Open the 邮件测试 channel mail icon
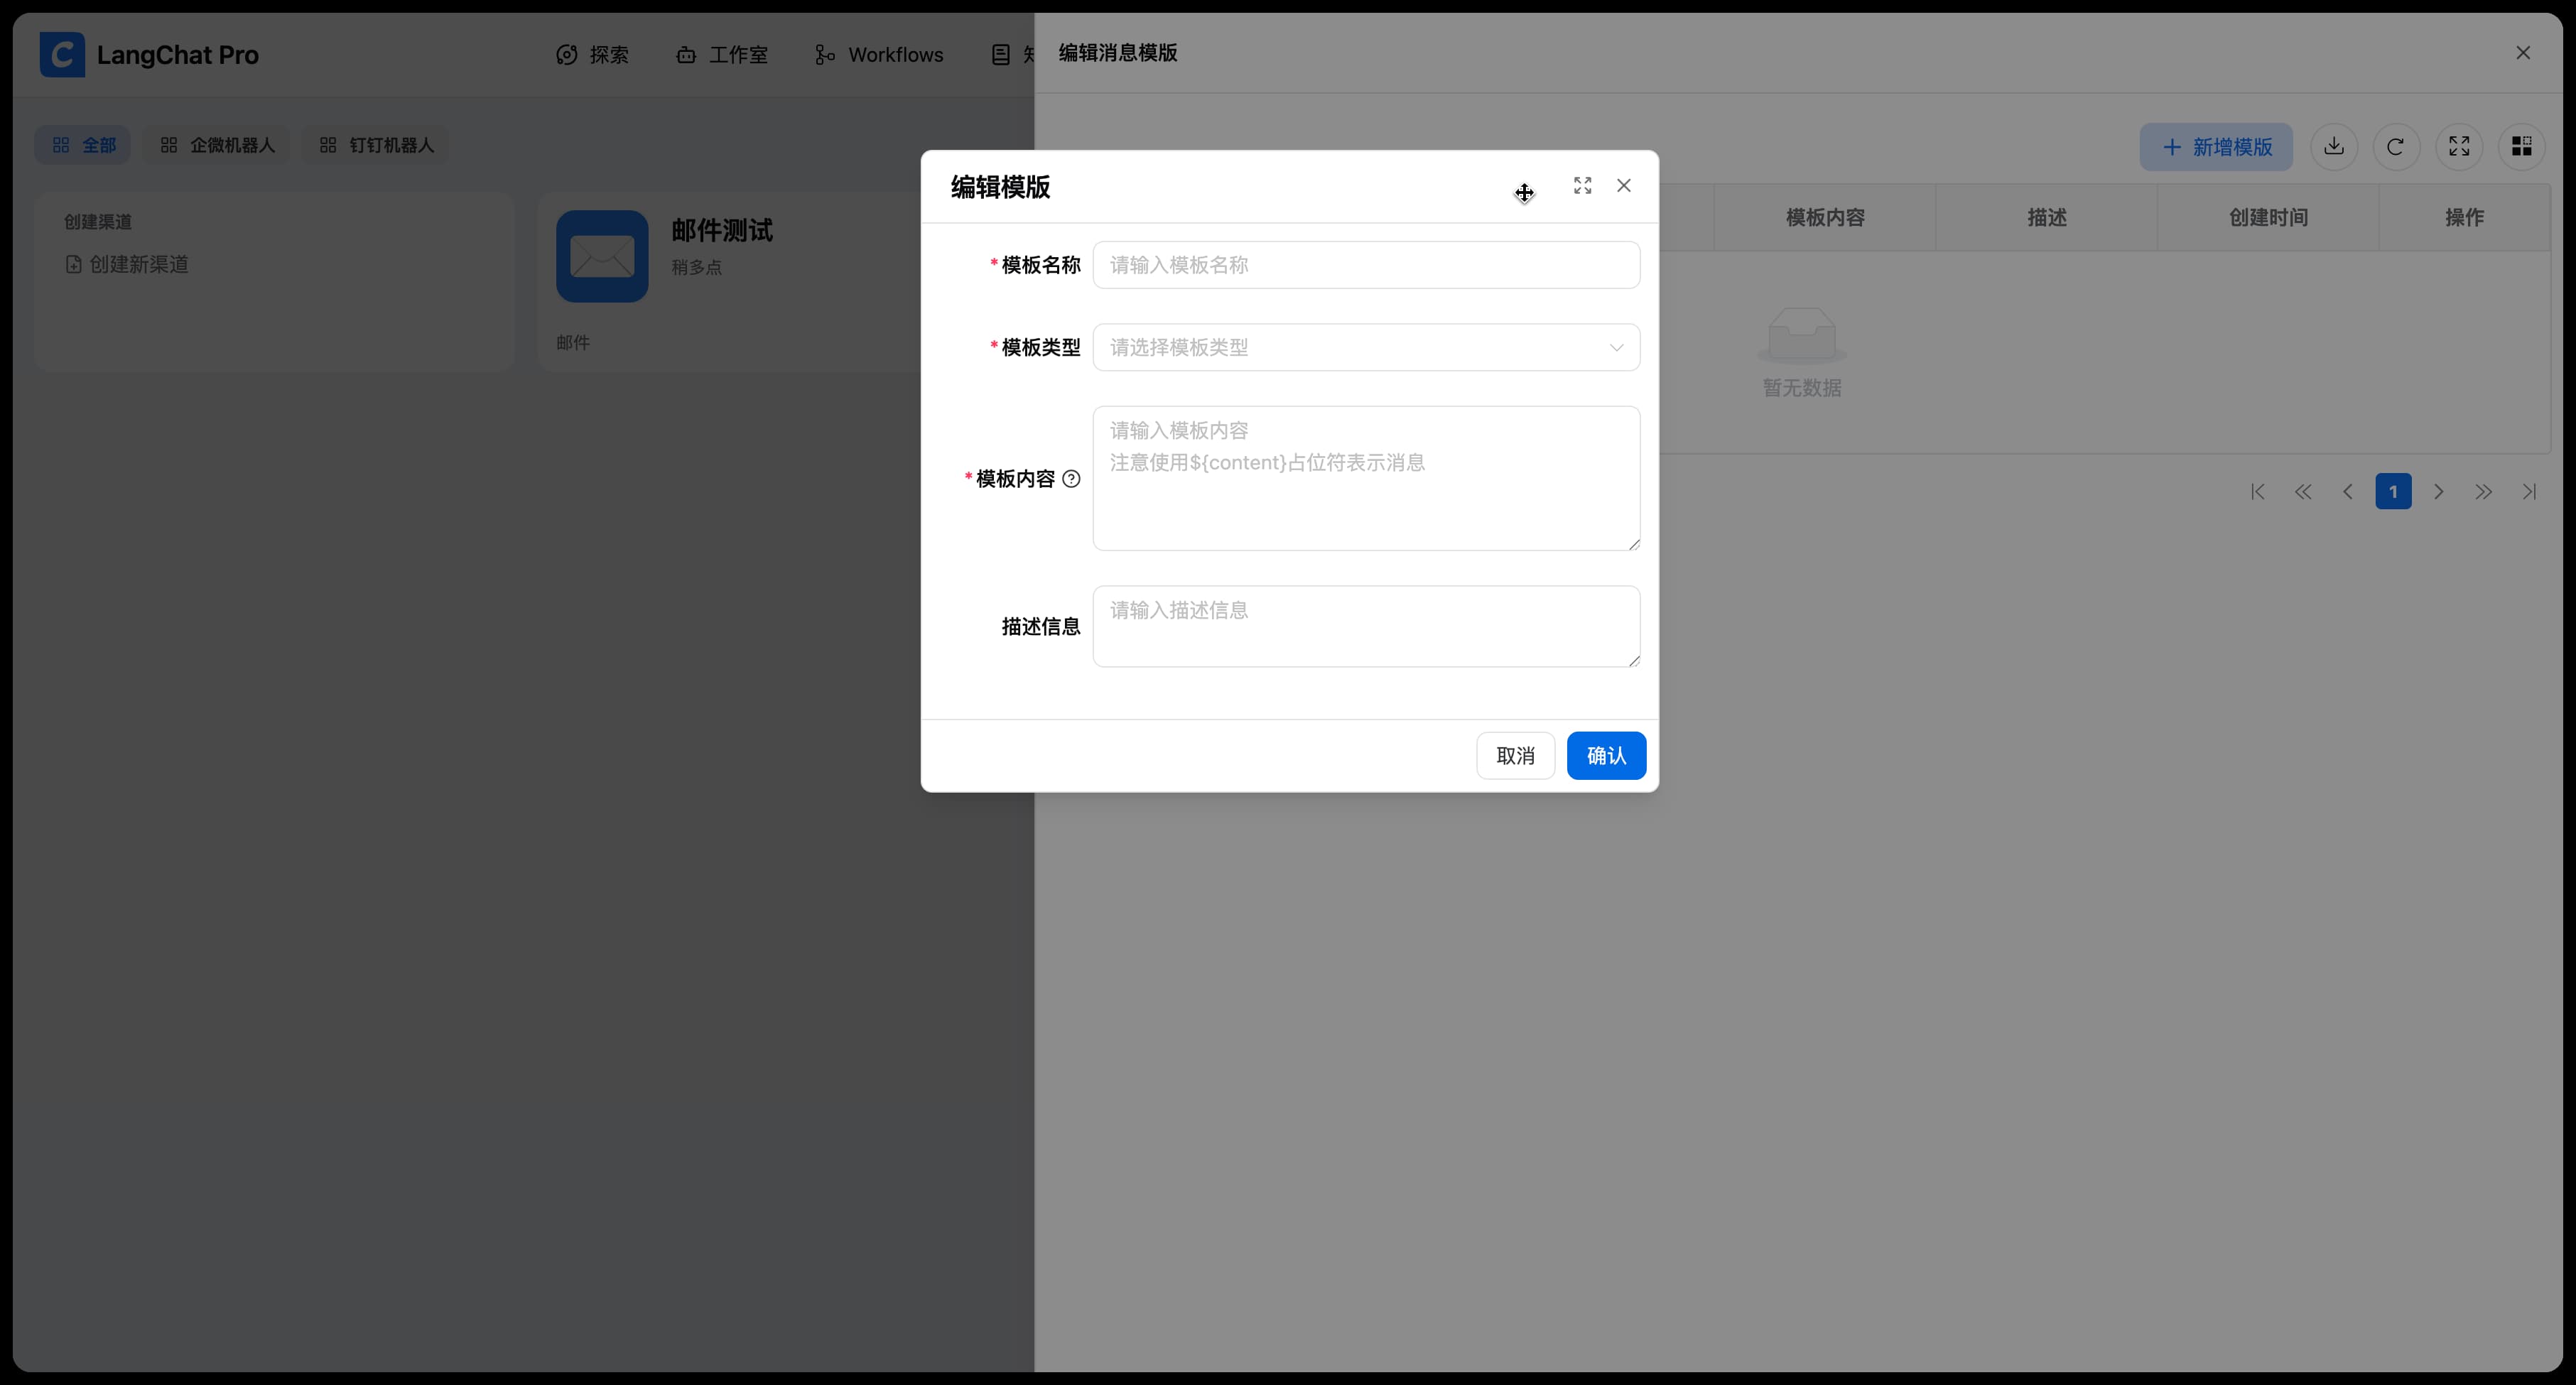 click(602, 256)
